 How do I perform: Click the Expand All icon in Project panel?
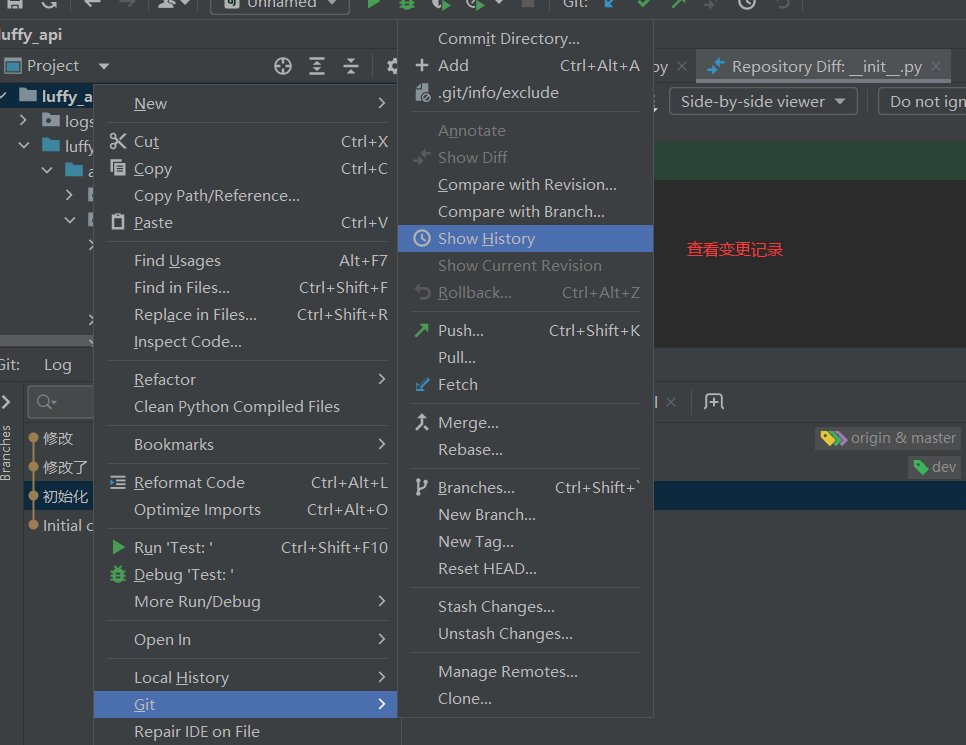(317, 66)
